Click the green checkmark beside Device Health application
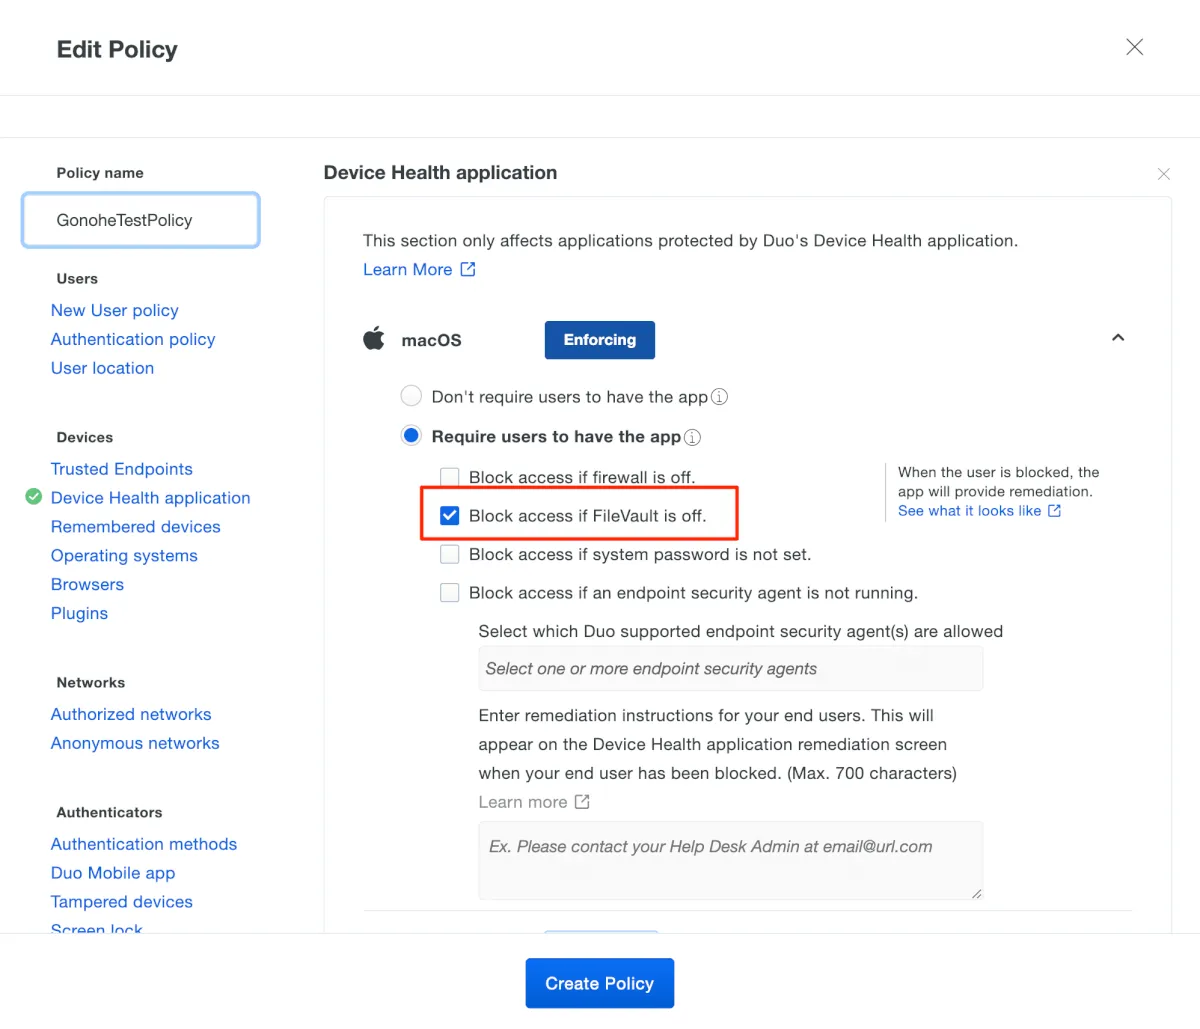Screen dimensions: 1200x1029 click(x=34, y=497)
